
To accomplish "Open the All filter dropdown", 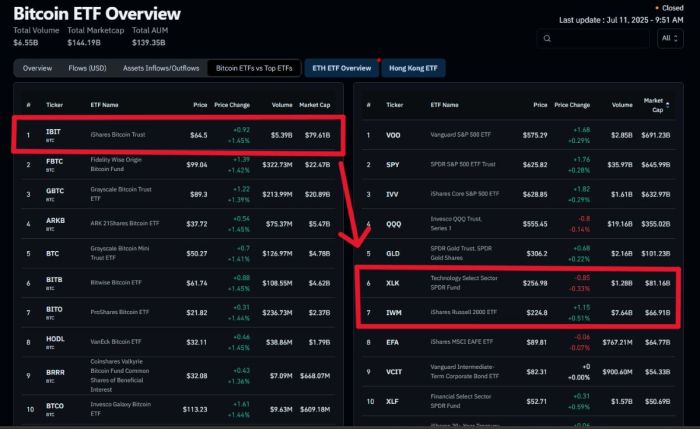I will click(670, 39).
